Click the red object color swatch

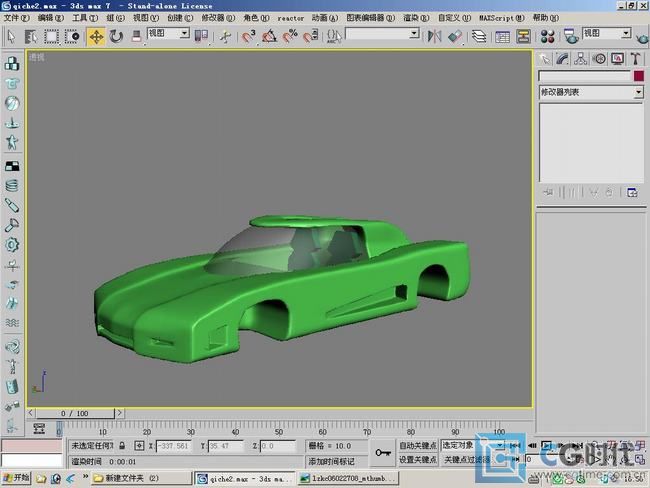[639, 76]
